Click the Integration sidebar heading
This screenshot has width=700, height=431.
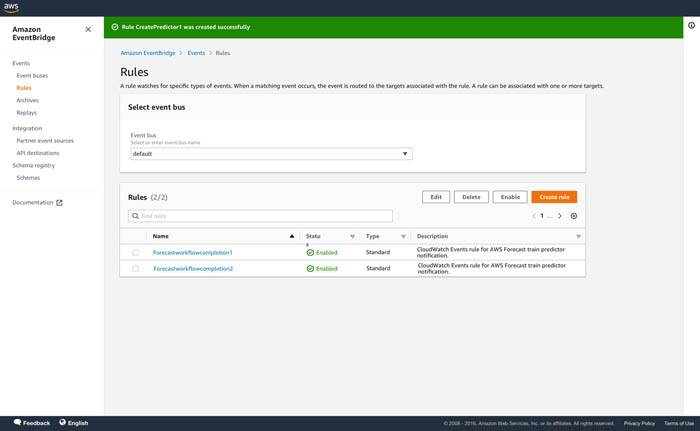coord(27,128)
